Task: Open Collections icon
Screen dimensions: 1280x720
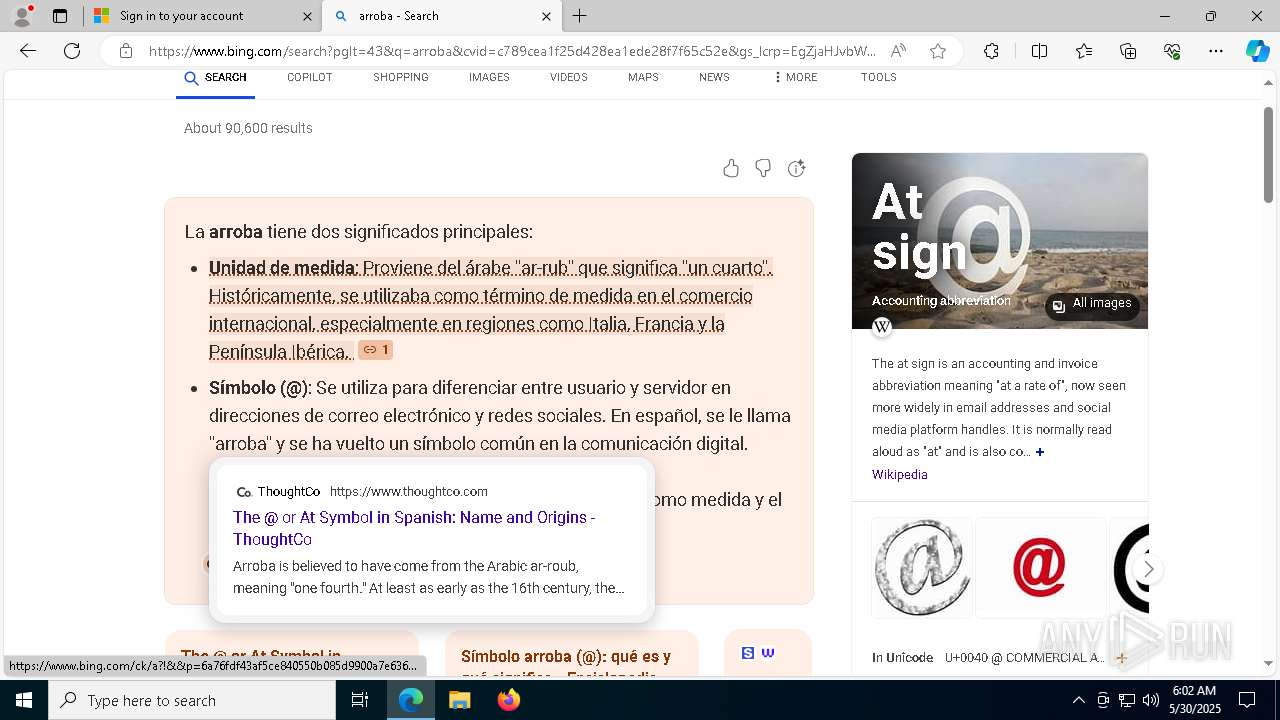Action: pos(1128,51)
